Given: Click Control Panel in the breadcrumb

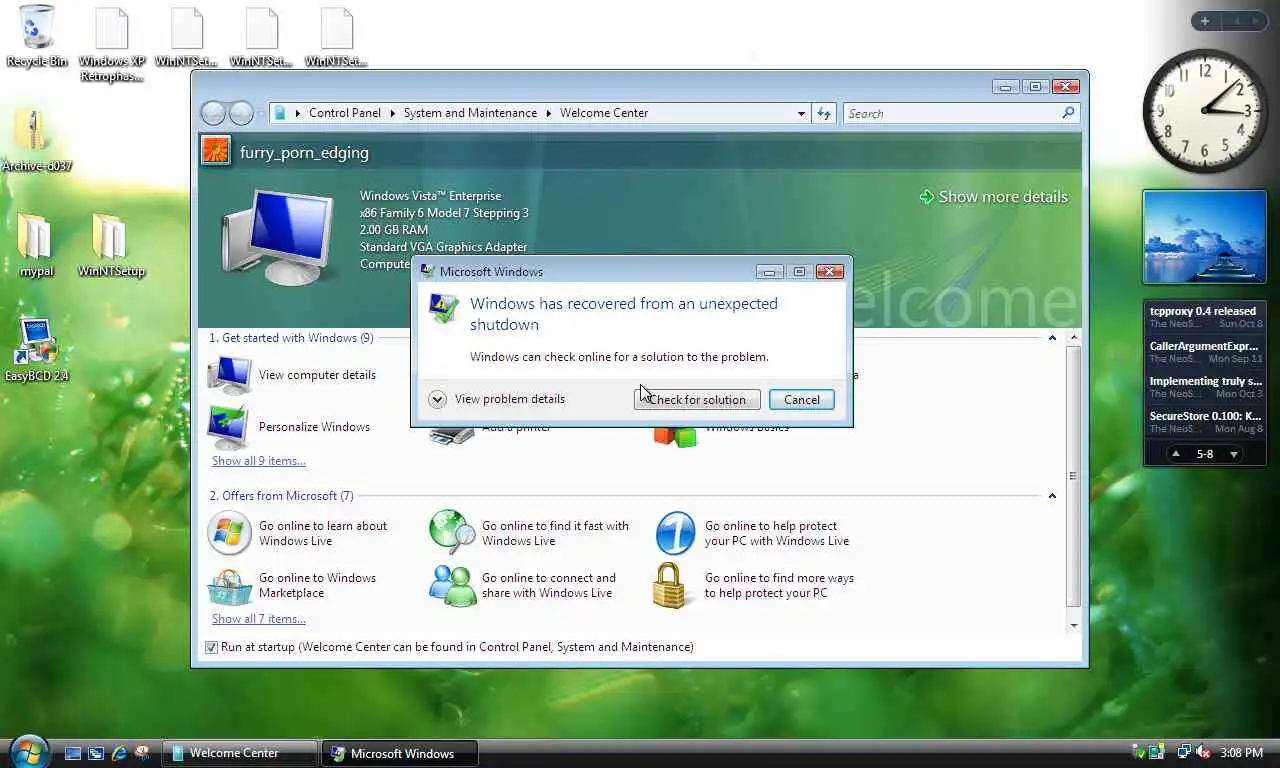Looking at the screenshot, I should coord(345,113).
